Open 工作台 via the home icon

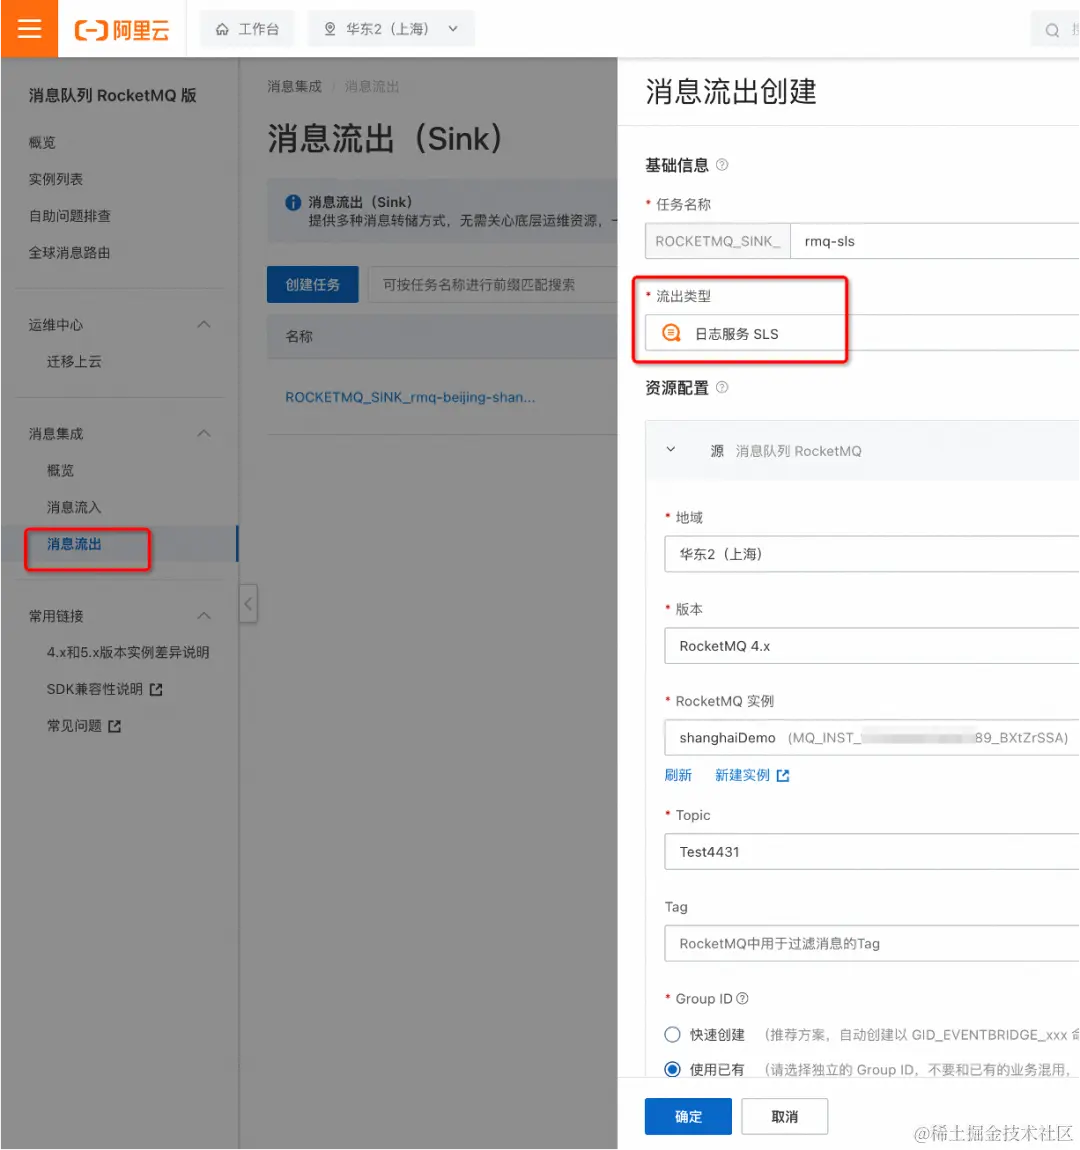pyautogui.click(x=246, y=28)
